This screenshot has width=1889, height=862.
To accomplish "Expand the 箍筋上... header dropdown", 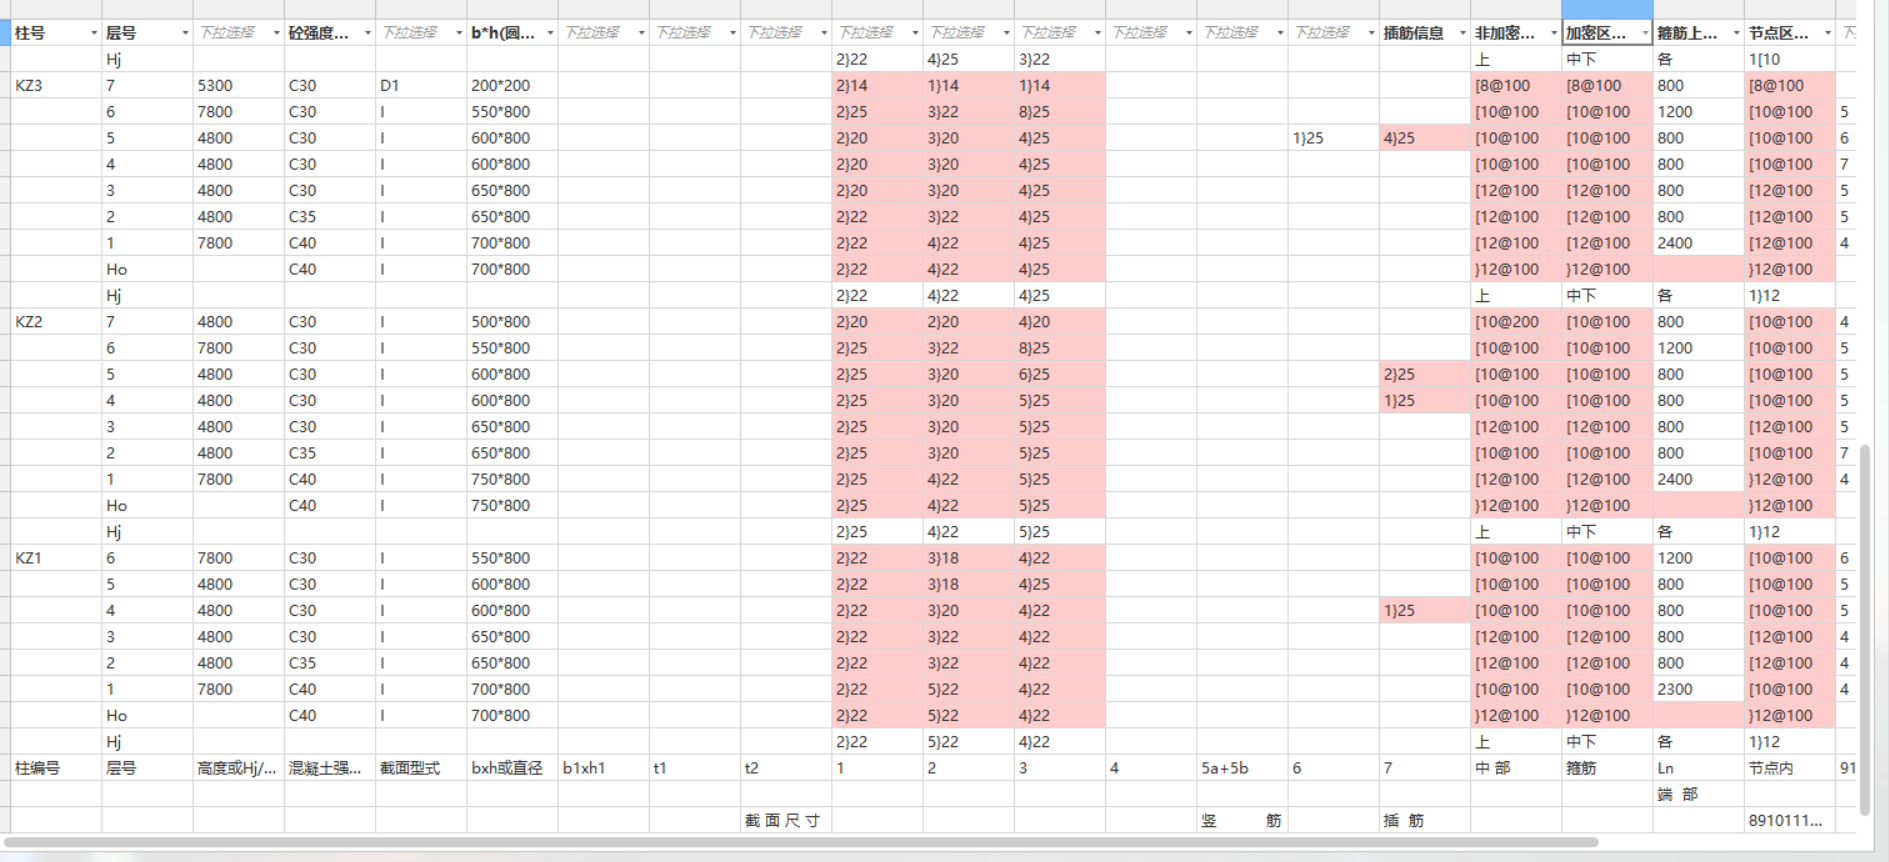I will 1736,33.
